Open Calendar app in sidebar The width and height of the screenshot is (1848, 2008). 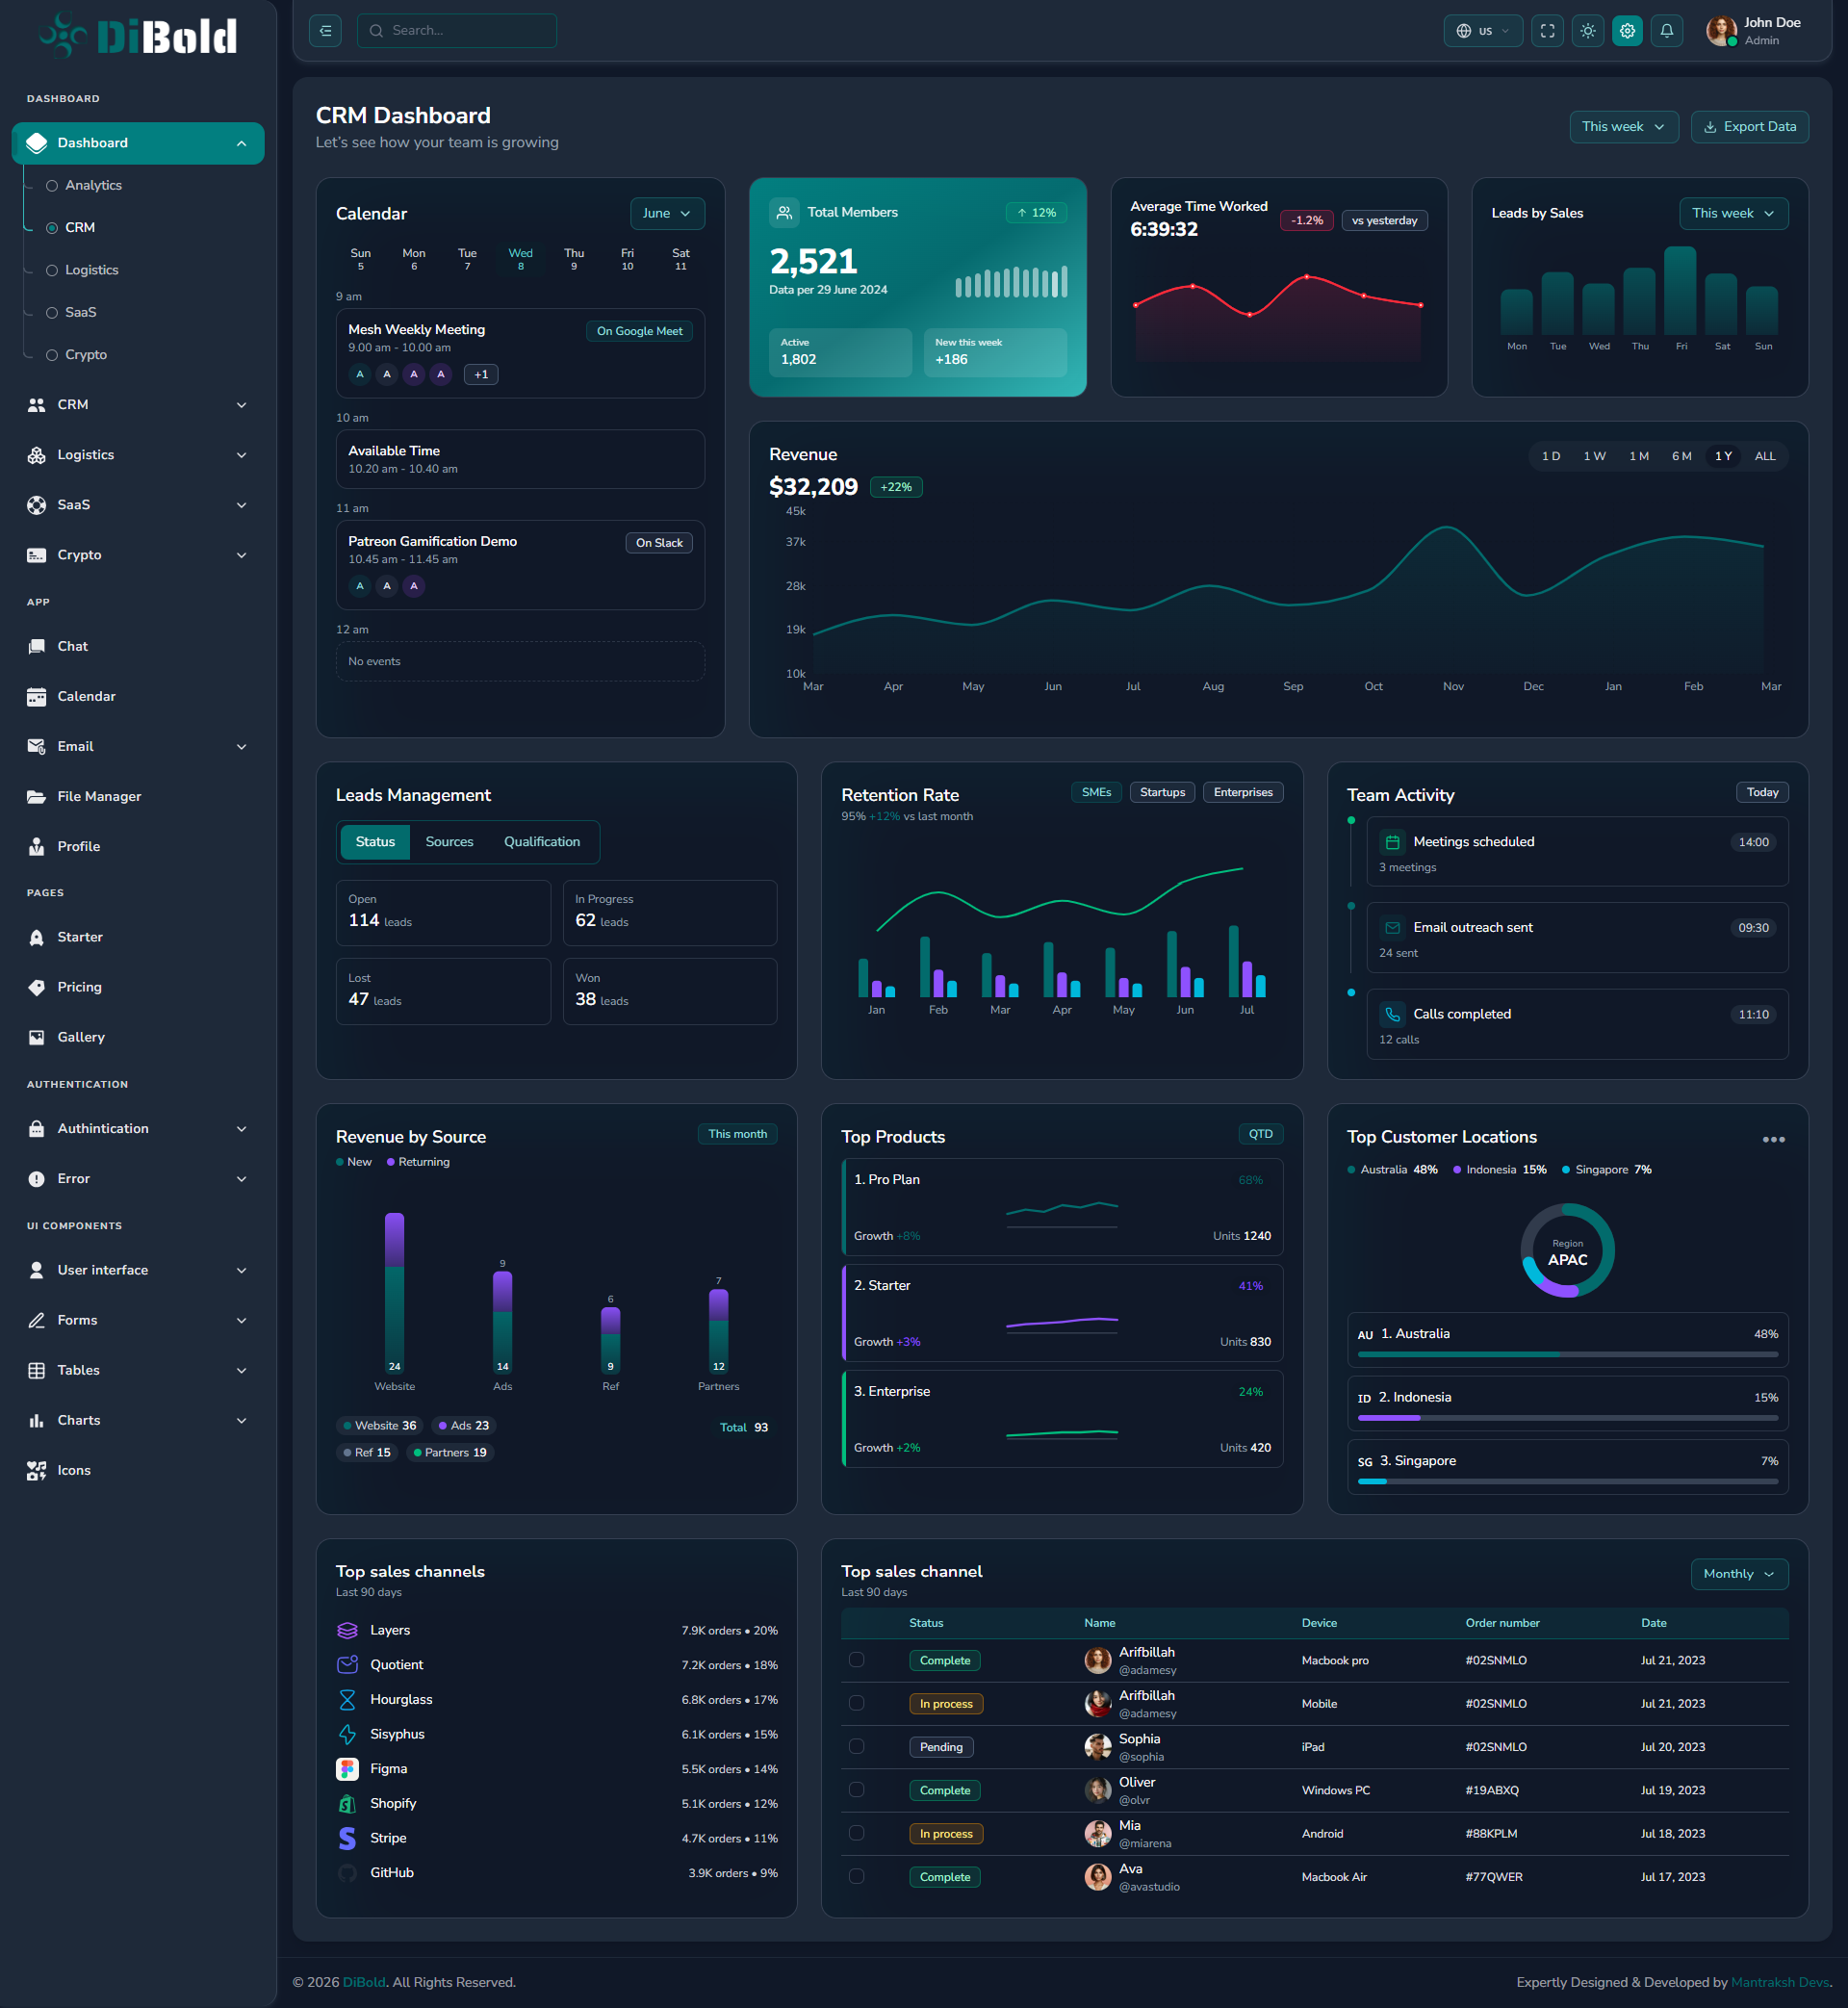coord(86,696)
